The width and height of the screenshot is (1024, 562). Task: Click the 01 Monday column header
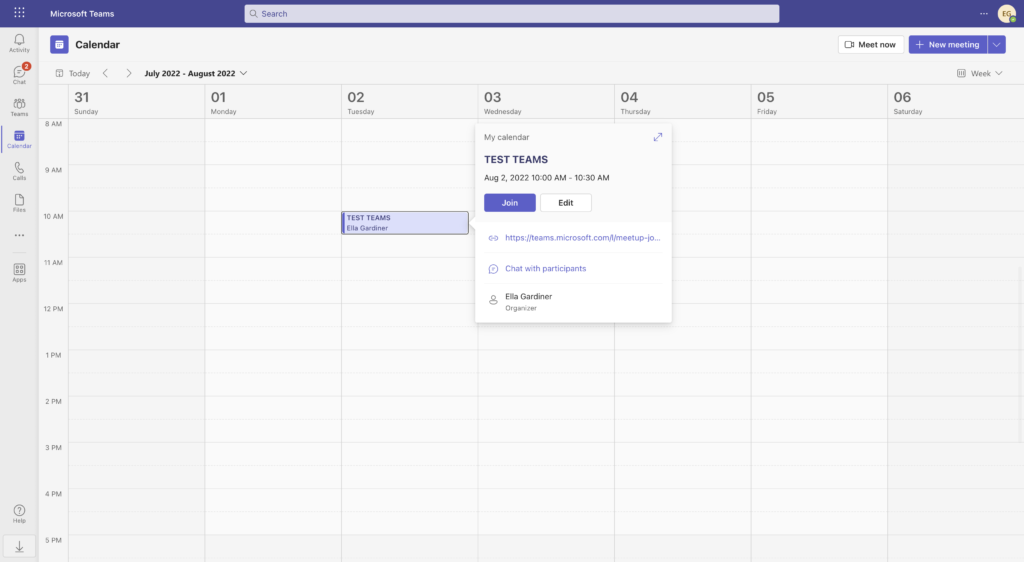pyautogui.click(x=273, y=102)
